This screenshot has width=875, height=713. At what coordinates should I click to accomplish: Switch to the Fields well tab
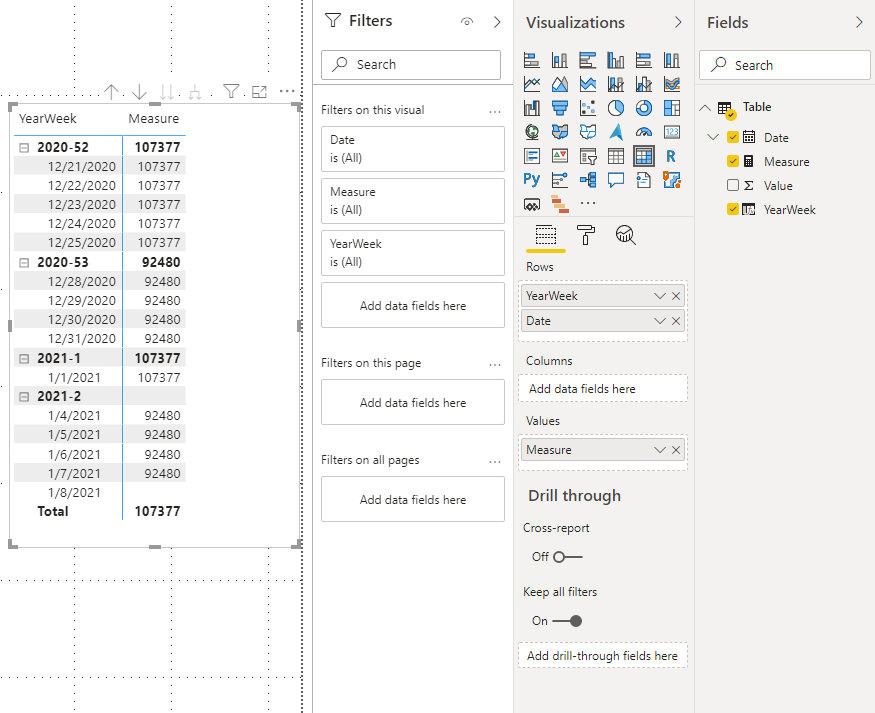pos(546,235)
